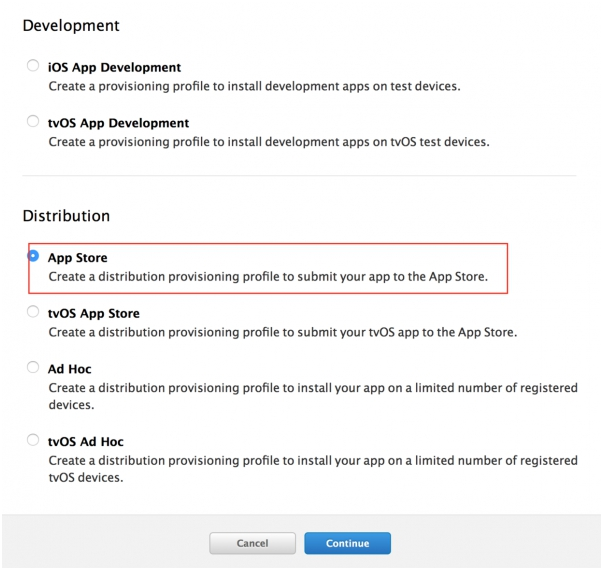603x570 pixels.
Task: Click the tvOS test devices description text
Action: tap(268, 142)
